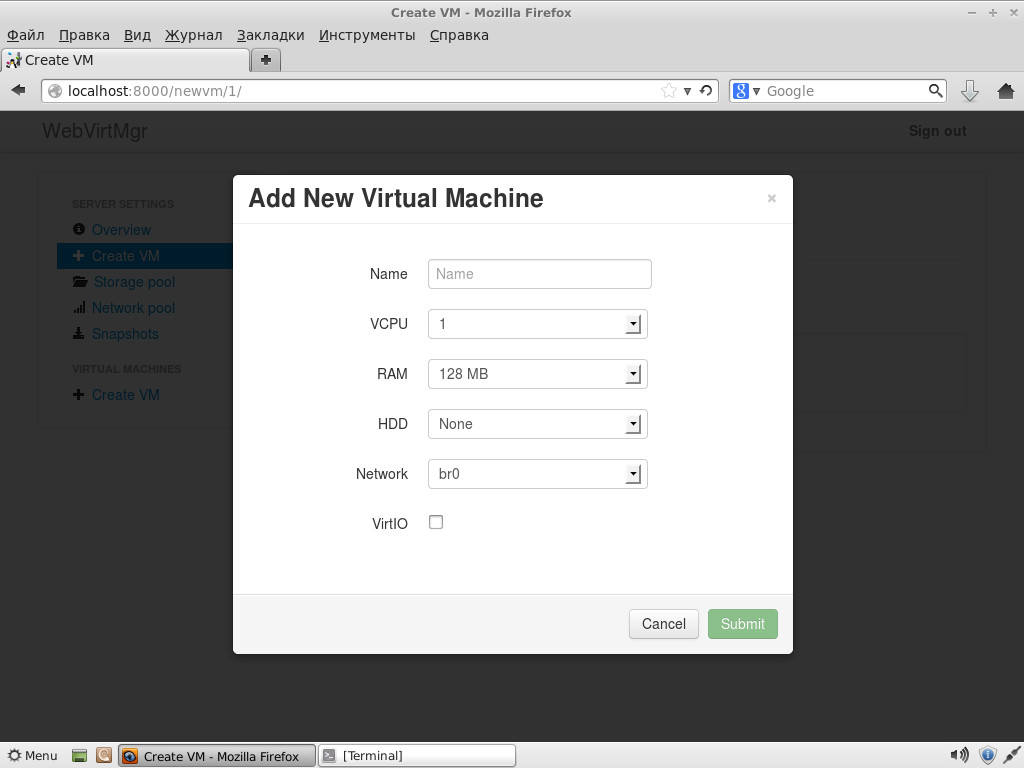Viewport: 1024px width, 768px height.
Task: Click the green desktop icon in taskbar
Action: pos(79,756)
